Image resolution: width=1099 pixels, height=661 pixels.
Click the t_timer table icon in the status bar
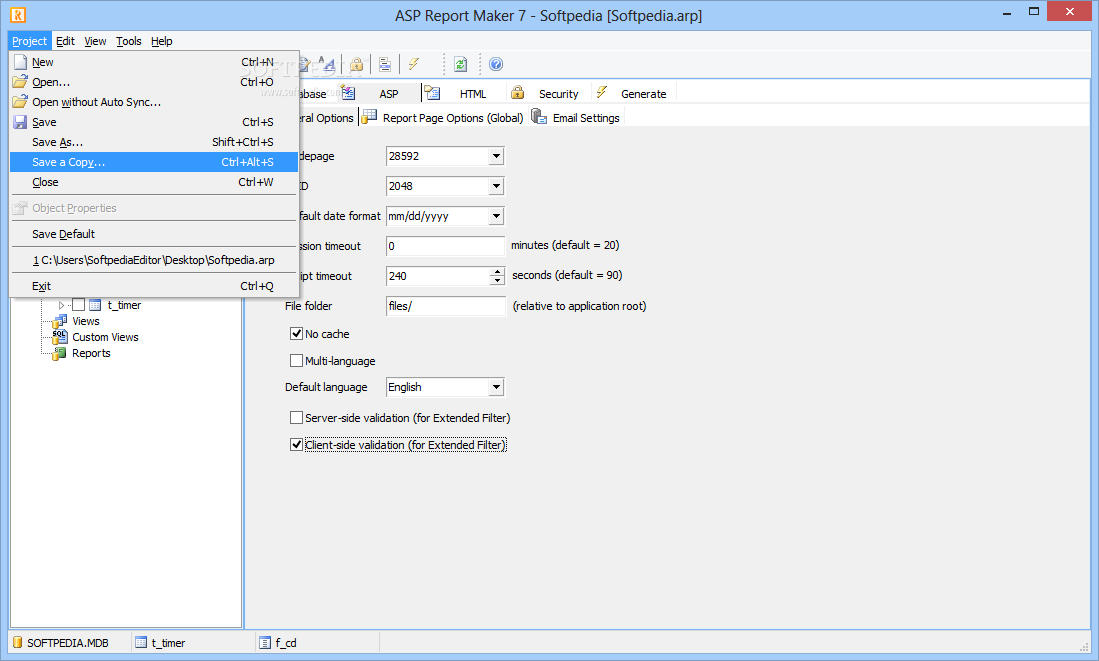click(x=141, y=643)
